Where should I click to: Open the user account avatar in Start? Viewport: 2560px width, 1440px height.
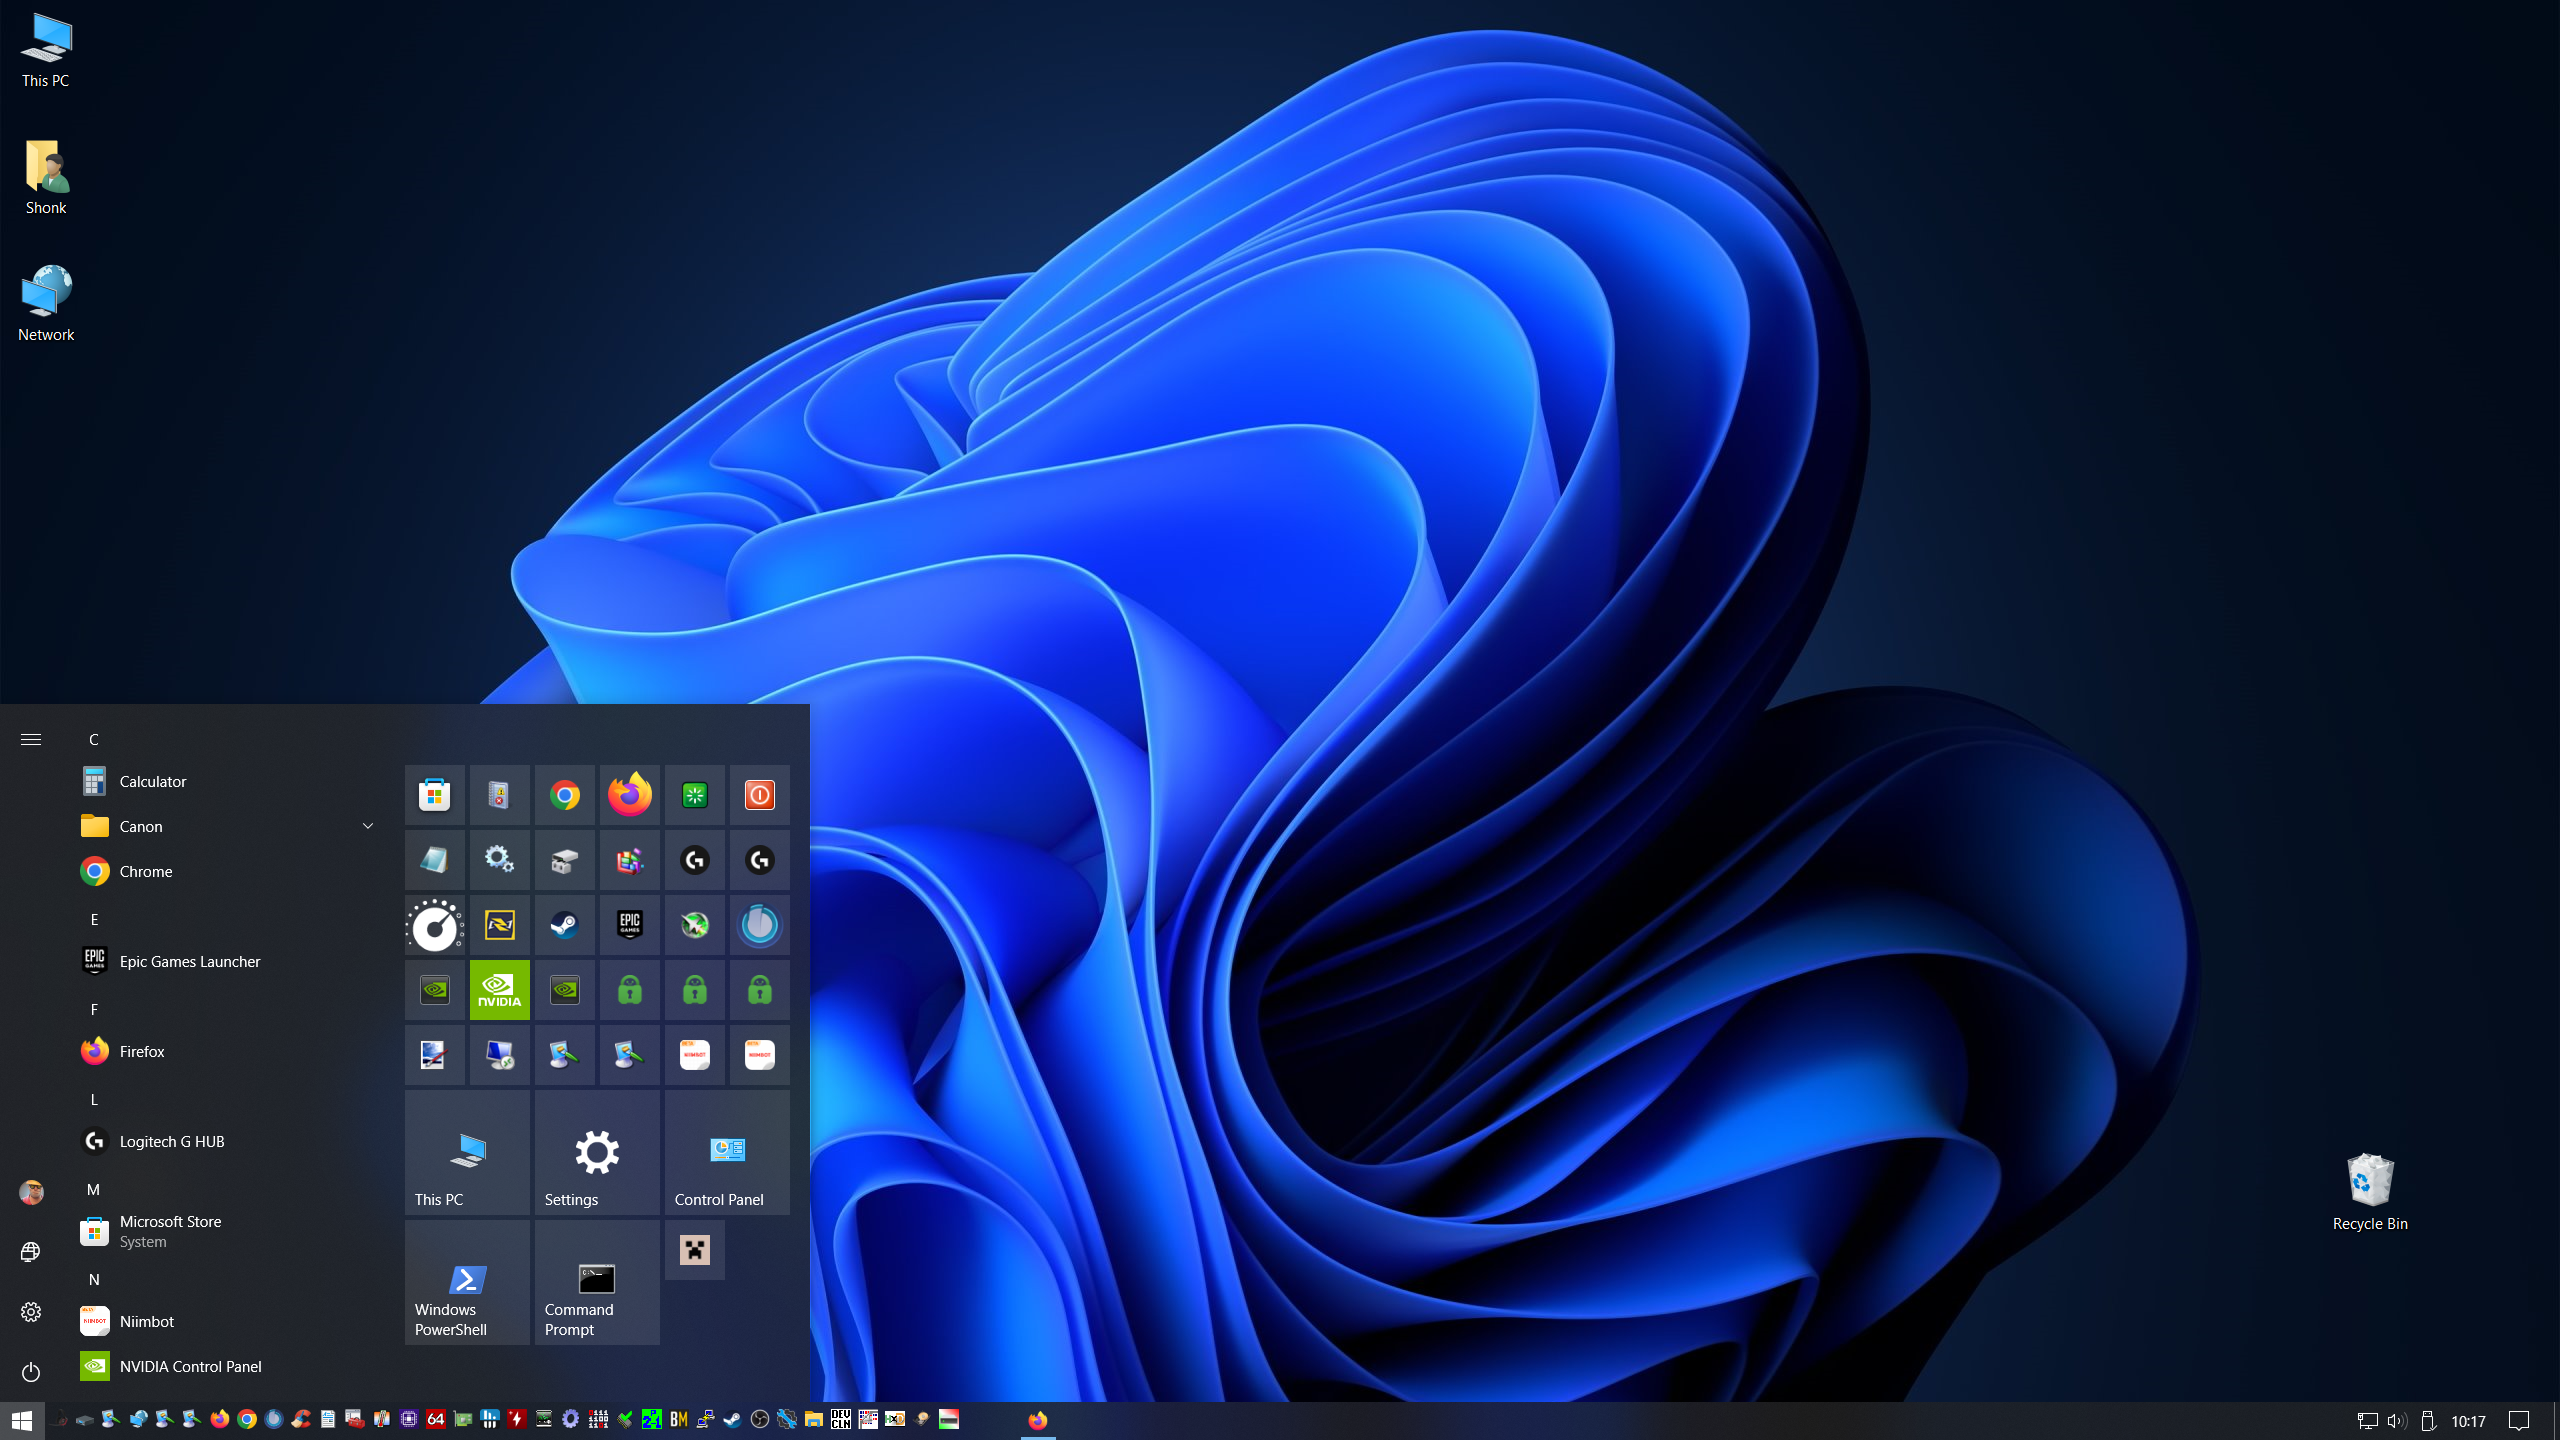point(31,1192)
